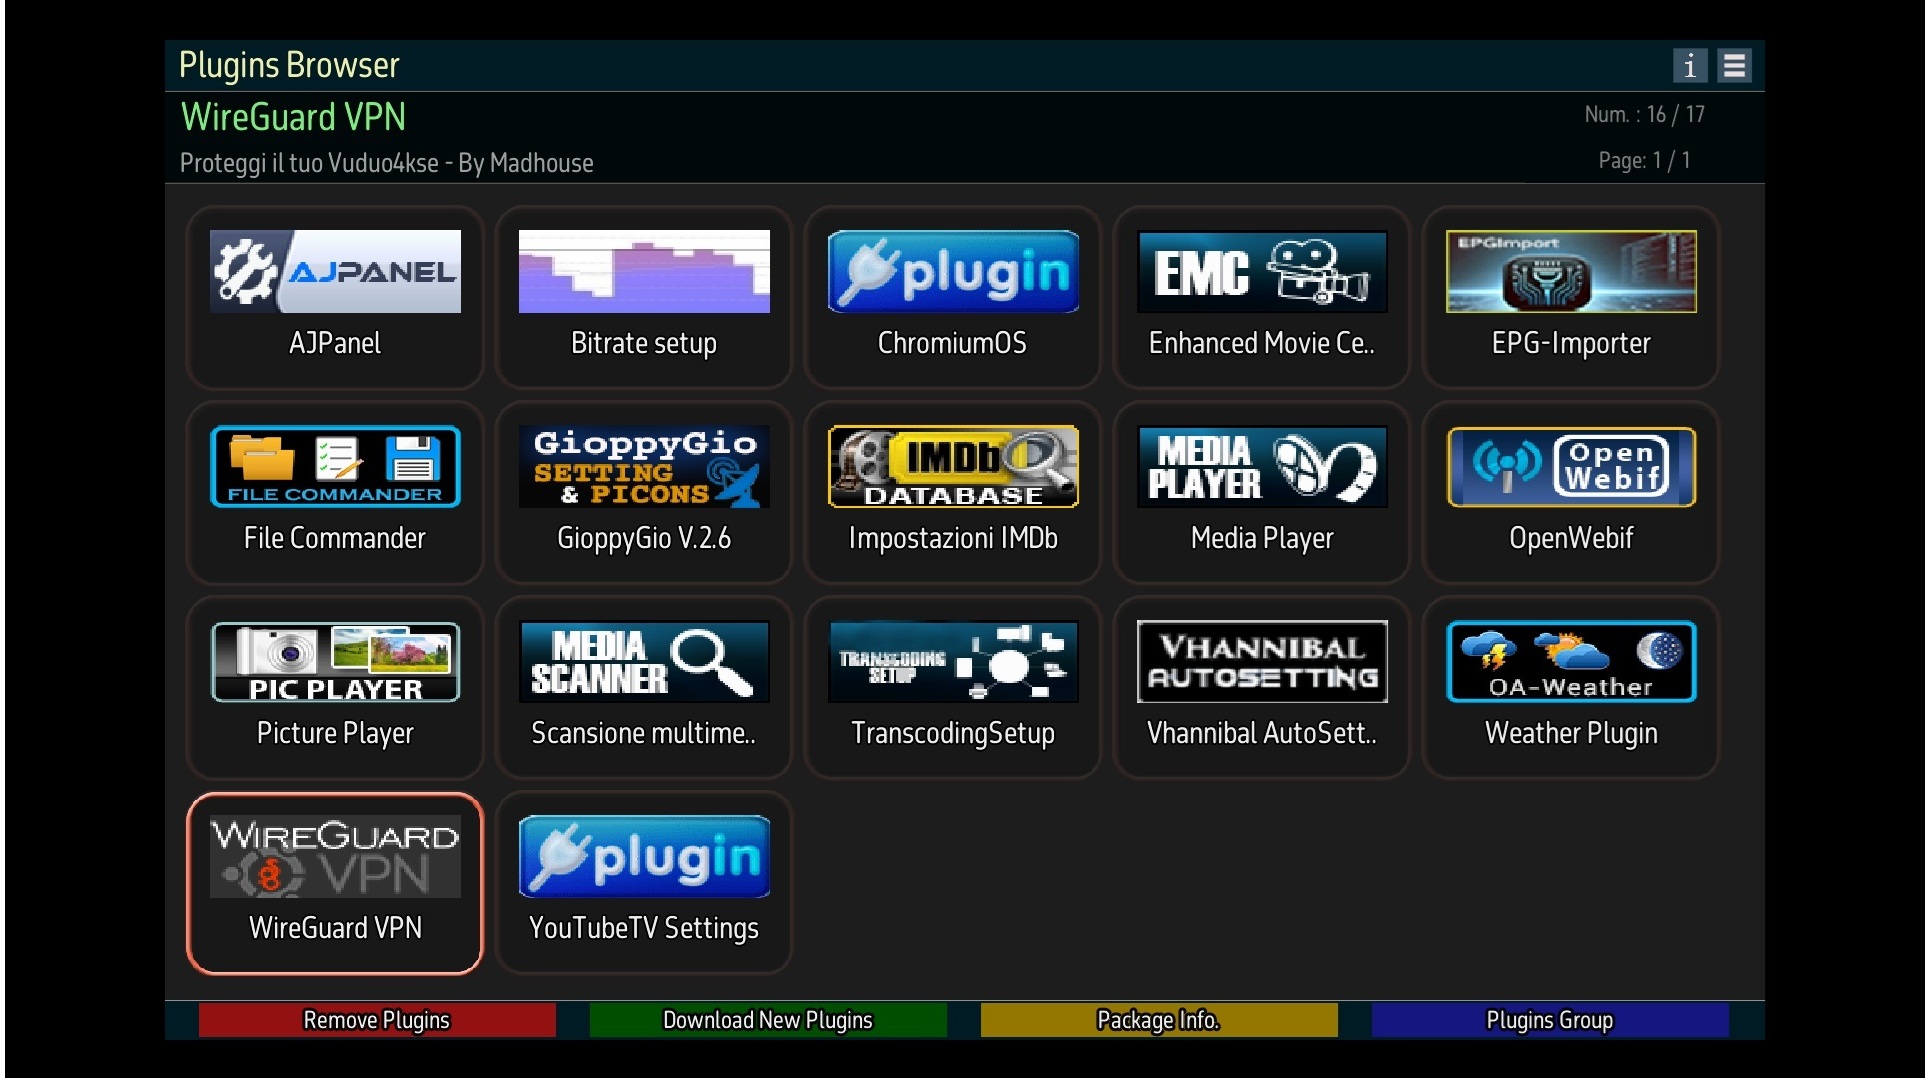1925x1078 pixels.
Task: Select the Bitrate setup chart icon
Action: click(644, 272)
